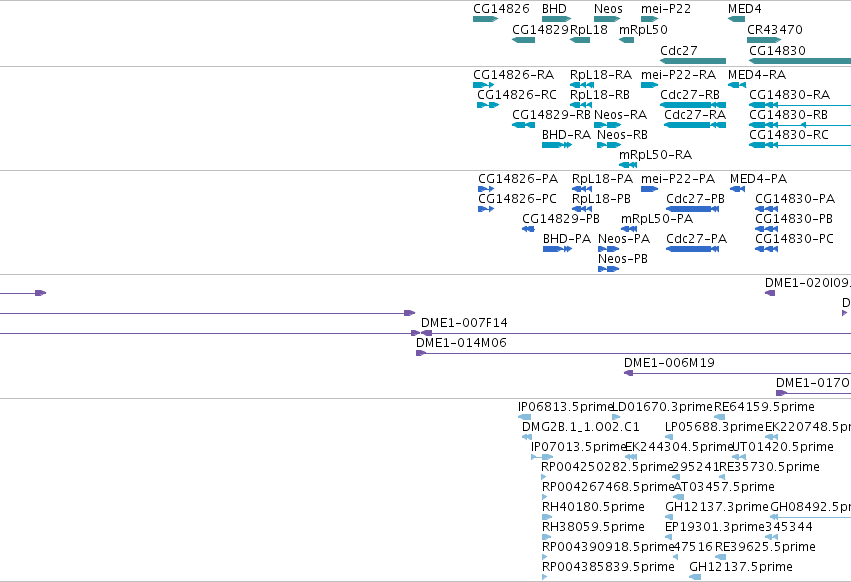Image resolution: width=851 pixels, height=582 pixels.
Task: Click the LD01670.3prime EST label
Action: (662, 407)
